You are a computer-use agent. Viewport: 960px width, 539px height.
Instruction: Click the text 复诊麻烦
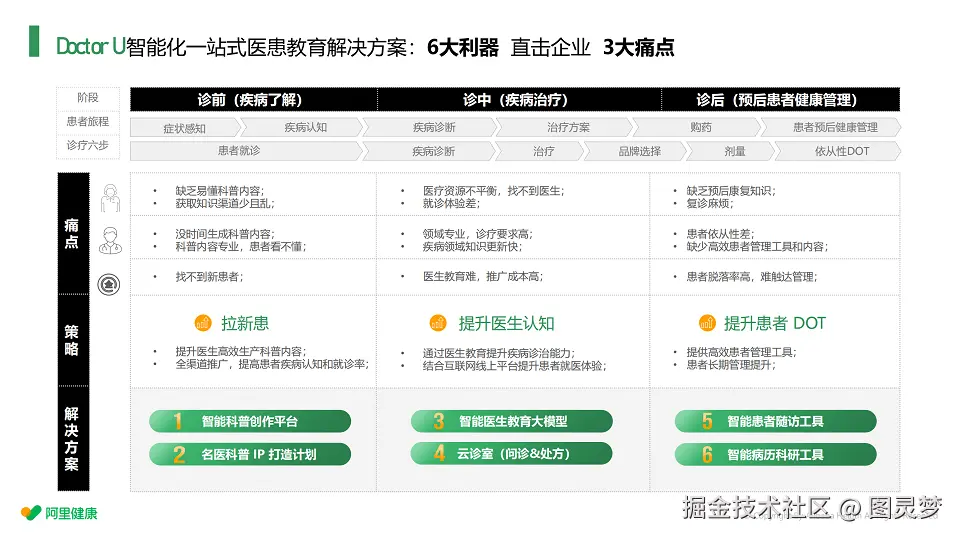tap(708, 203)
